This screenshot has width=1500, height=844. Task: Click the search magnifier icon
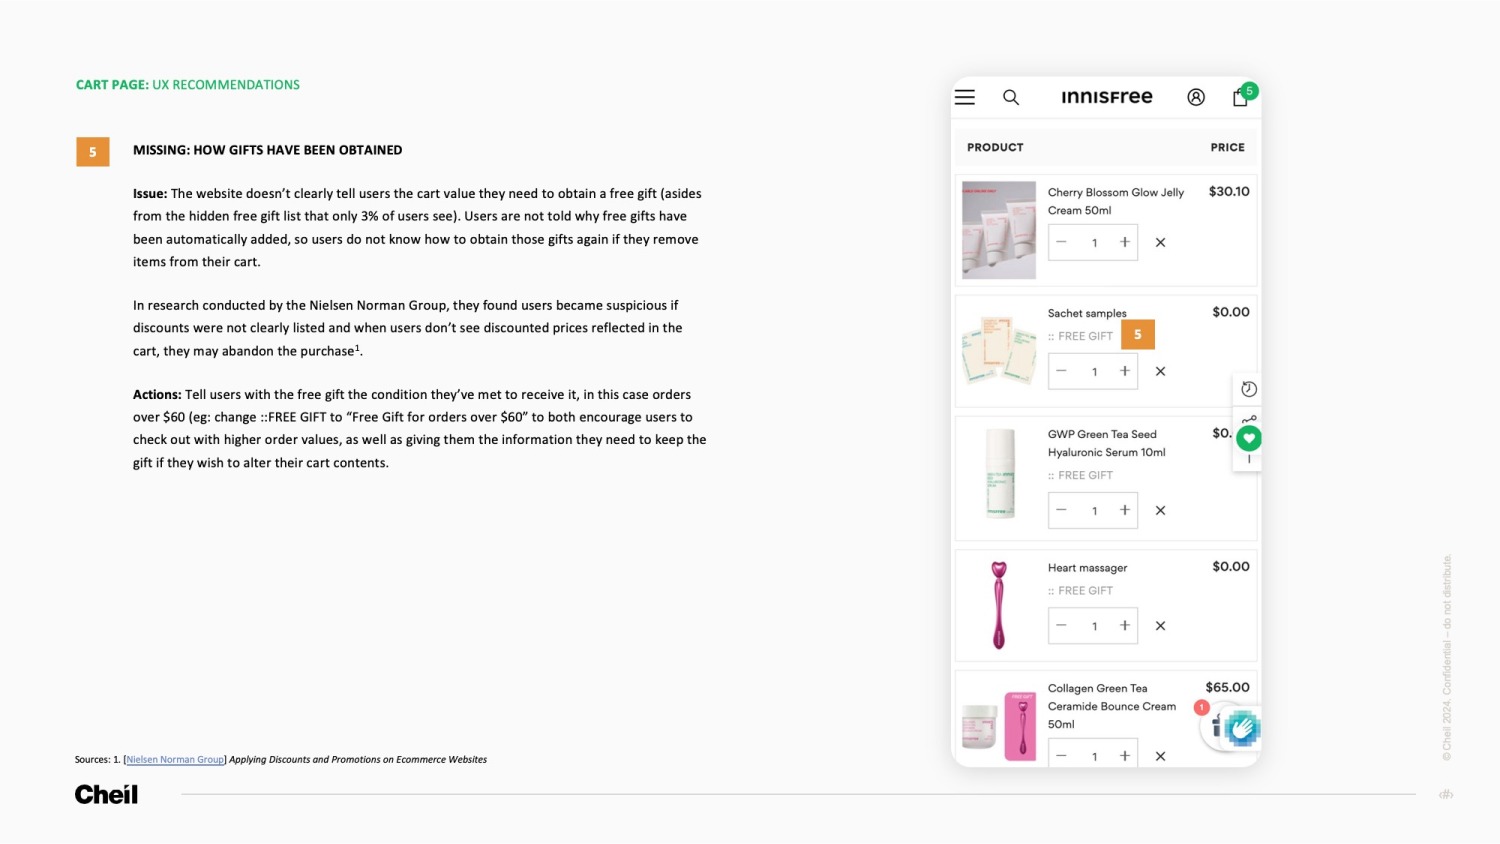click(1011, 97)
